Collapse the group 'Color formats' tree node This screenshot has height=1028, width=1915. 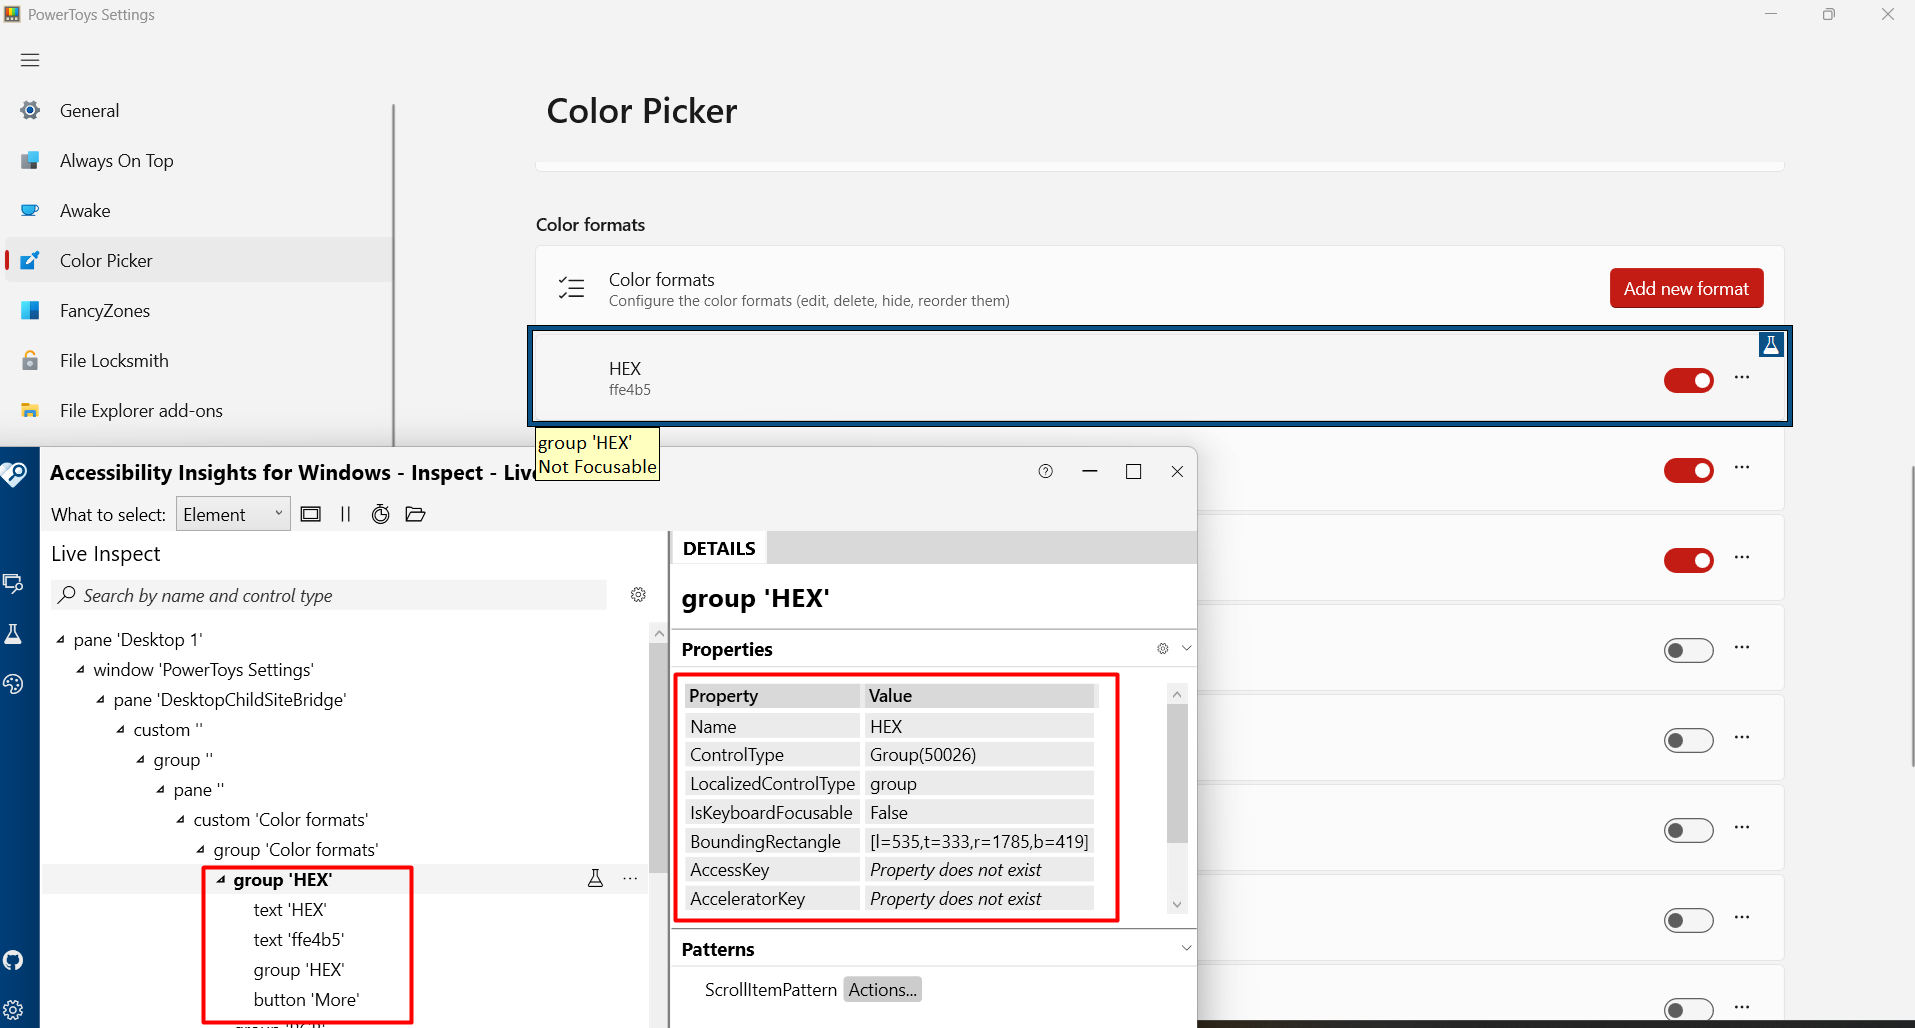click(199, 849)
